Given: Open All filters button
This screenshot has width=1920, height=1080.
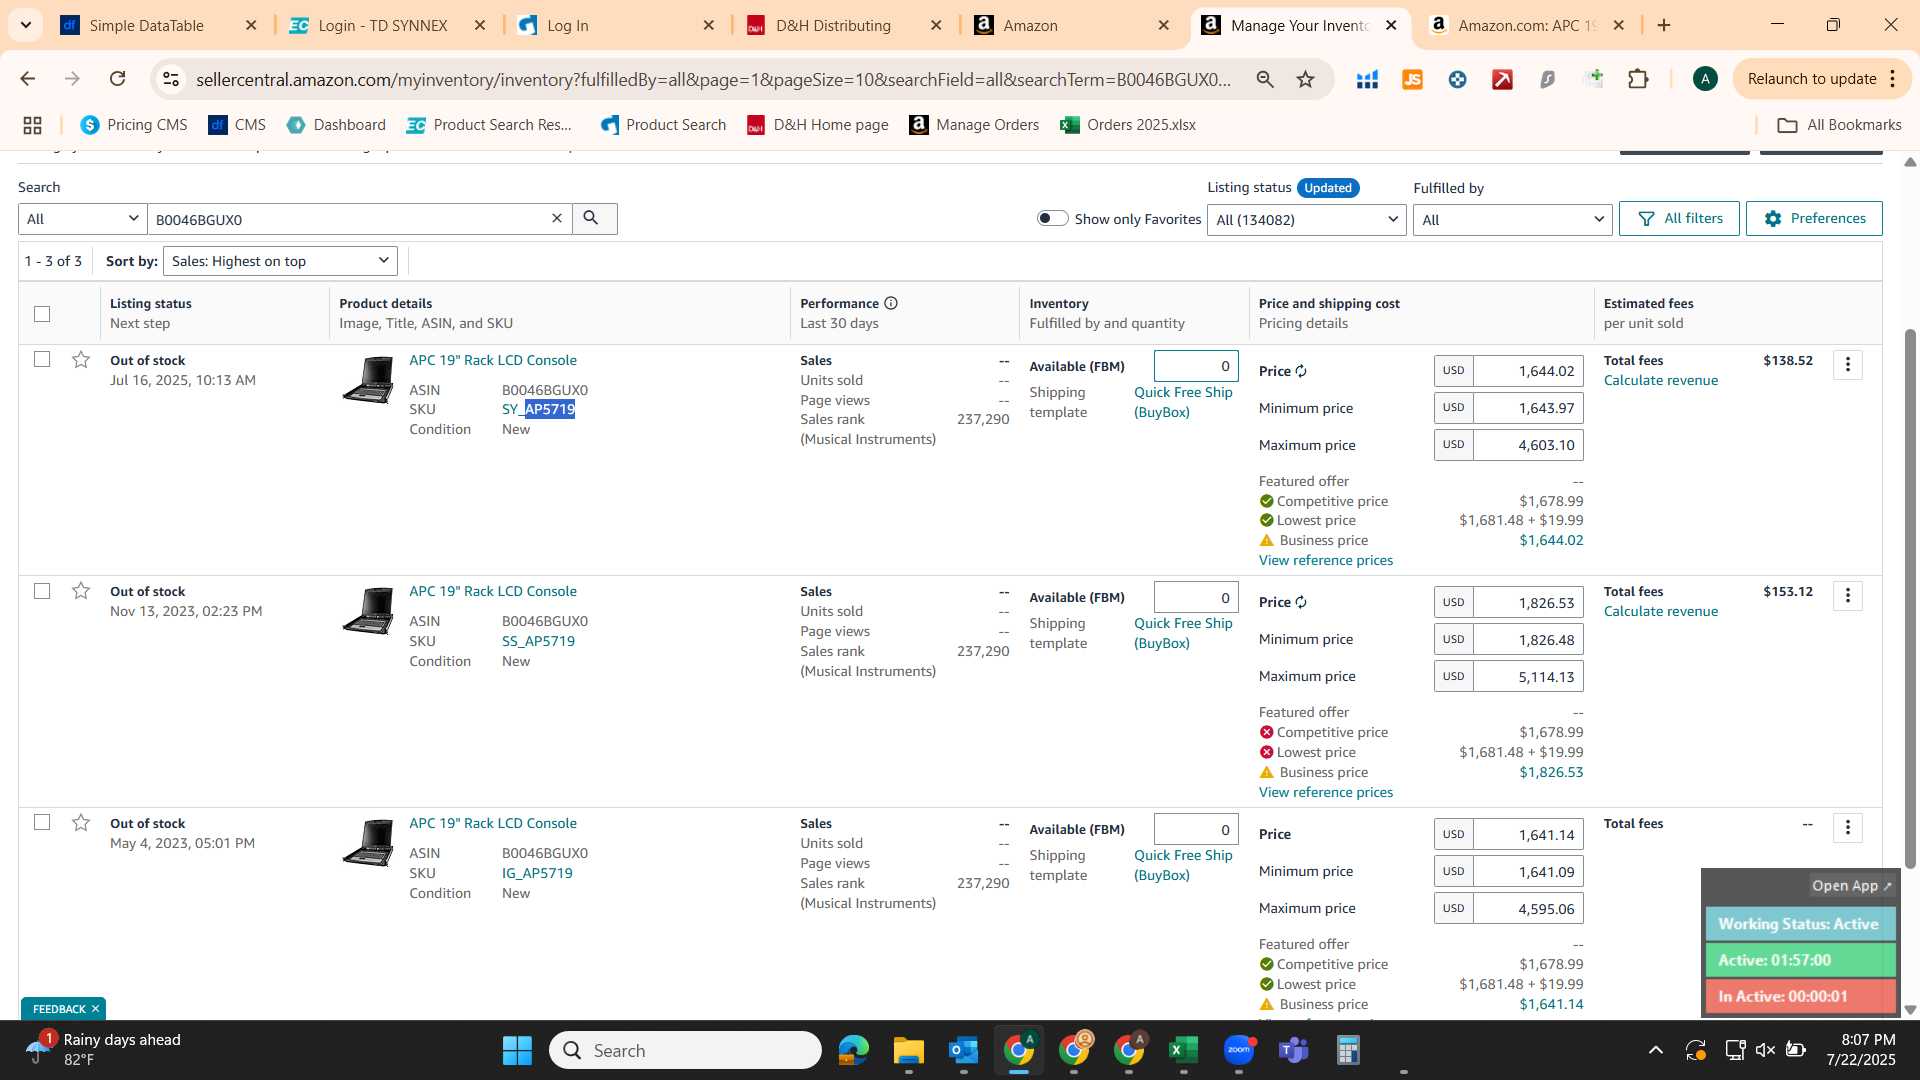Looking at the screenshot, I should 1679,218.
